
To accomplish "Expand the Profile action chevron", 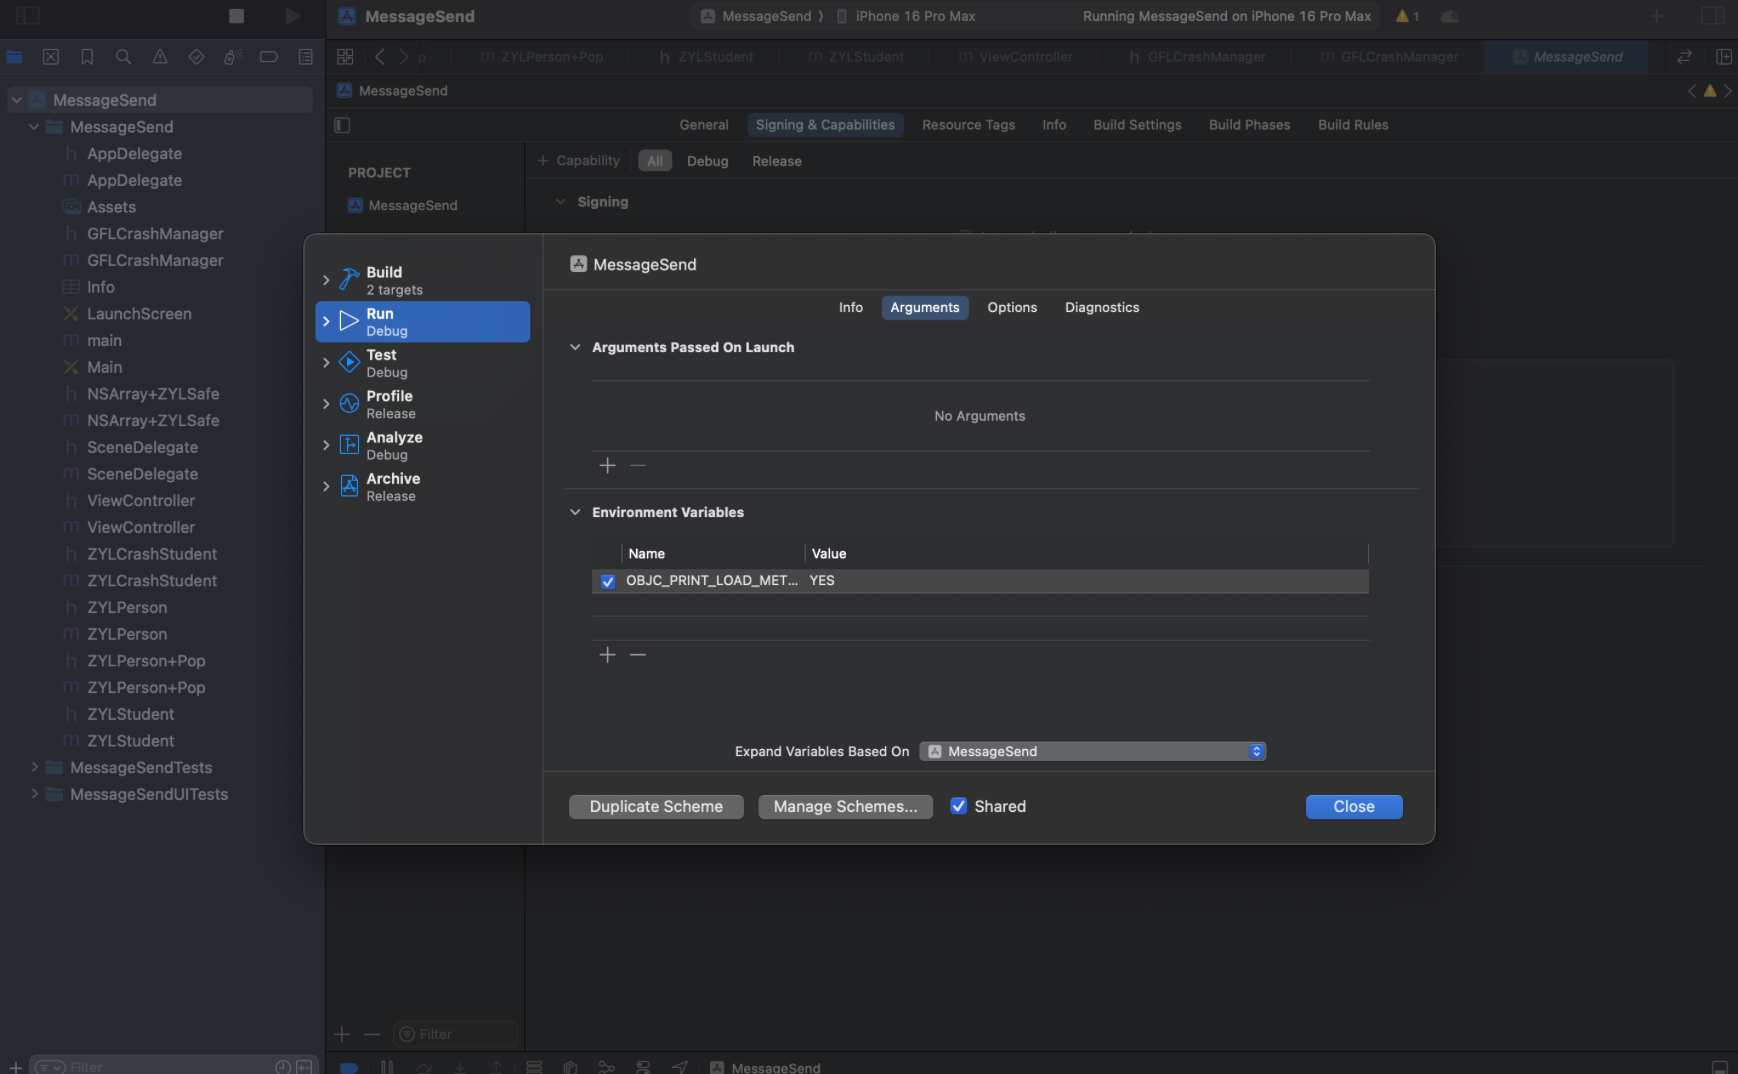I will (x=326, y=404).
